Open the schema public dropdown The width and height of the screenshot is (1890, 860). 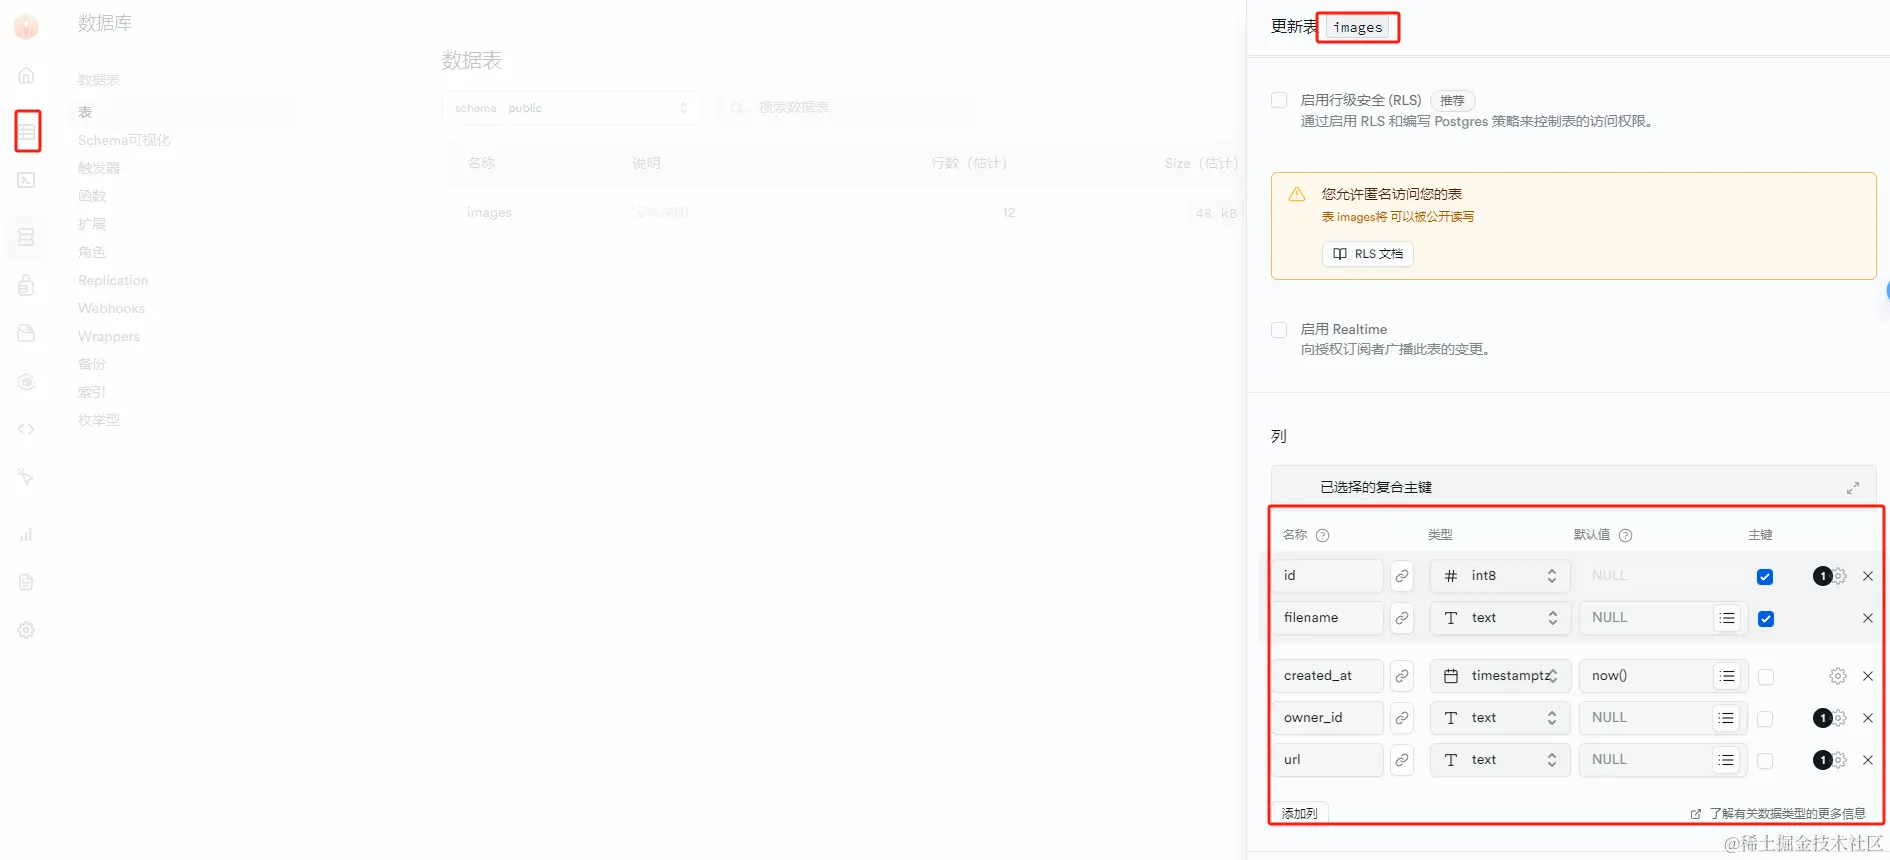click(x=572, y=108)
